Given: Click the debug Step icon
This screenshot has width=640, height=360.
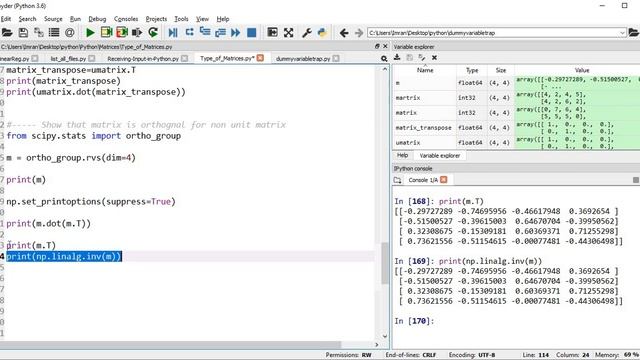Looking at the screenshot, I should 189,32.
